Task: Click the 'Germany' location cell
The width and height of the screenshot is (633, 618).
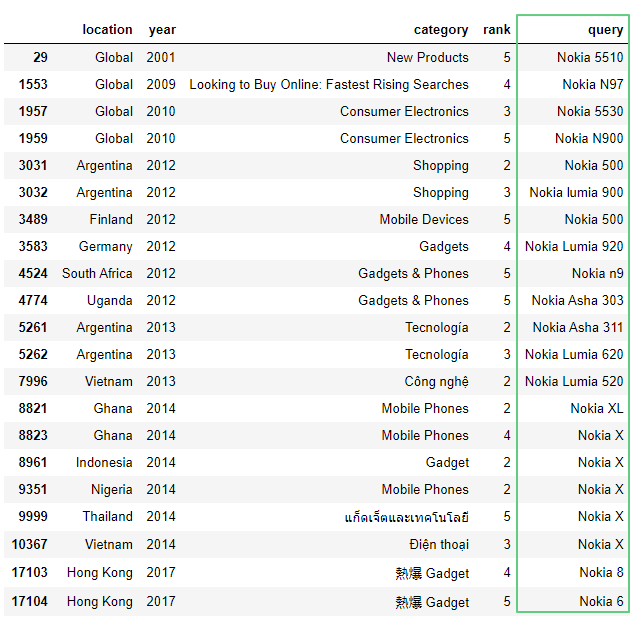Action: 105,247
